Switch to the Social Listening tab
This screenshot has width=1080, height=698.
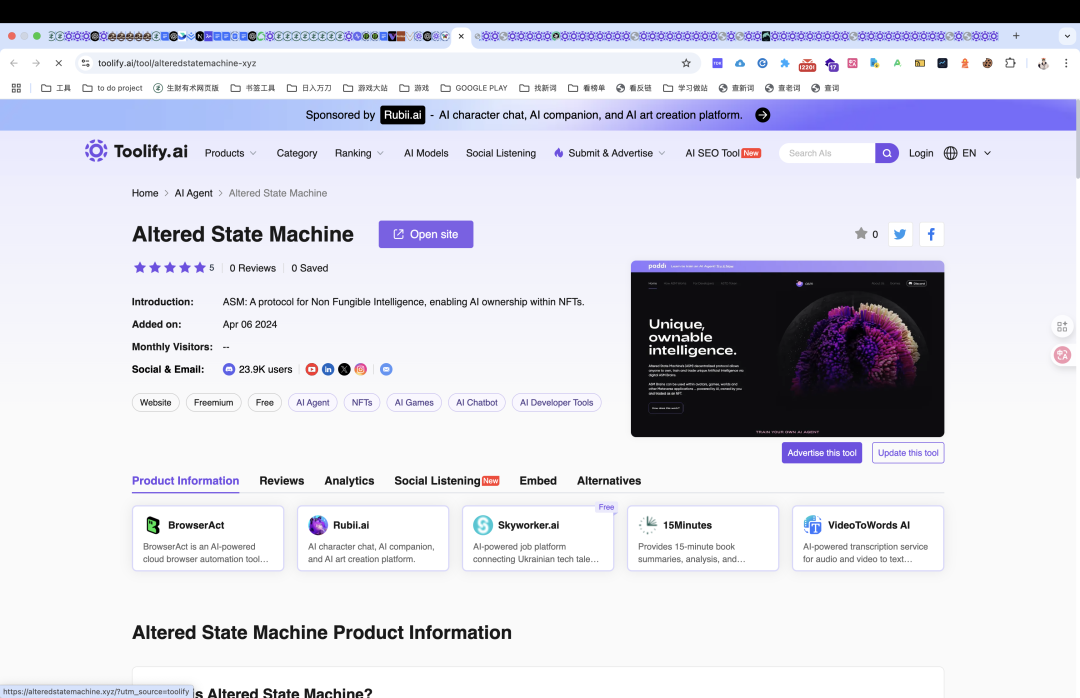pos(446,481)
